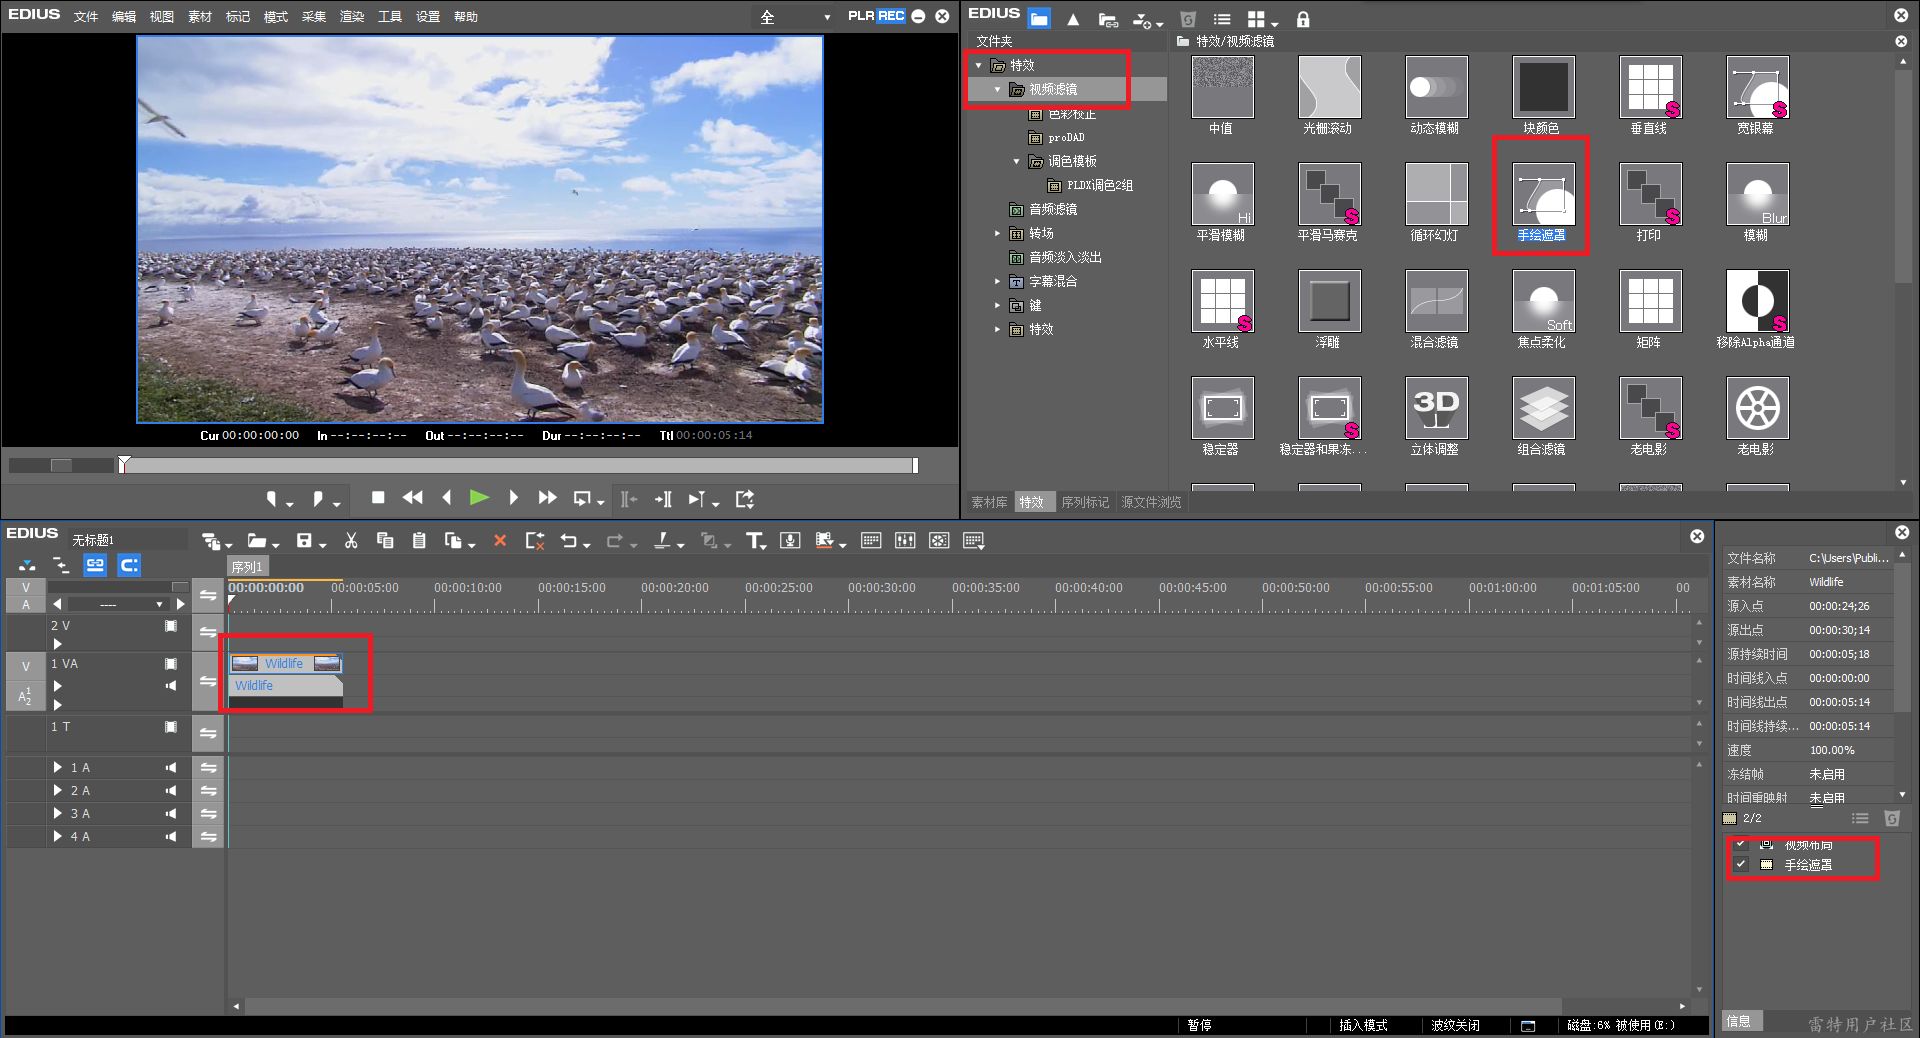Uncheck the 手绘遮罩 filter checkbox
The height and width of the screenshot is (1038, 1920).
pyautogui.click(x=1741, y=865)
